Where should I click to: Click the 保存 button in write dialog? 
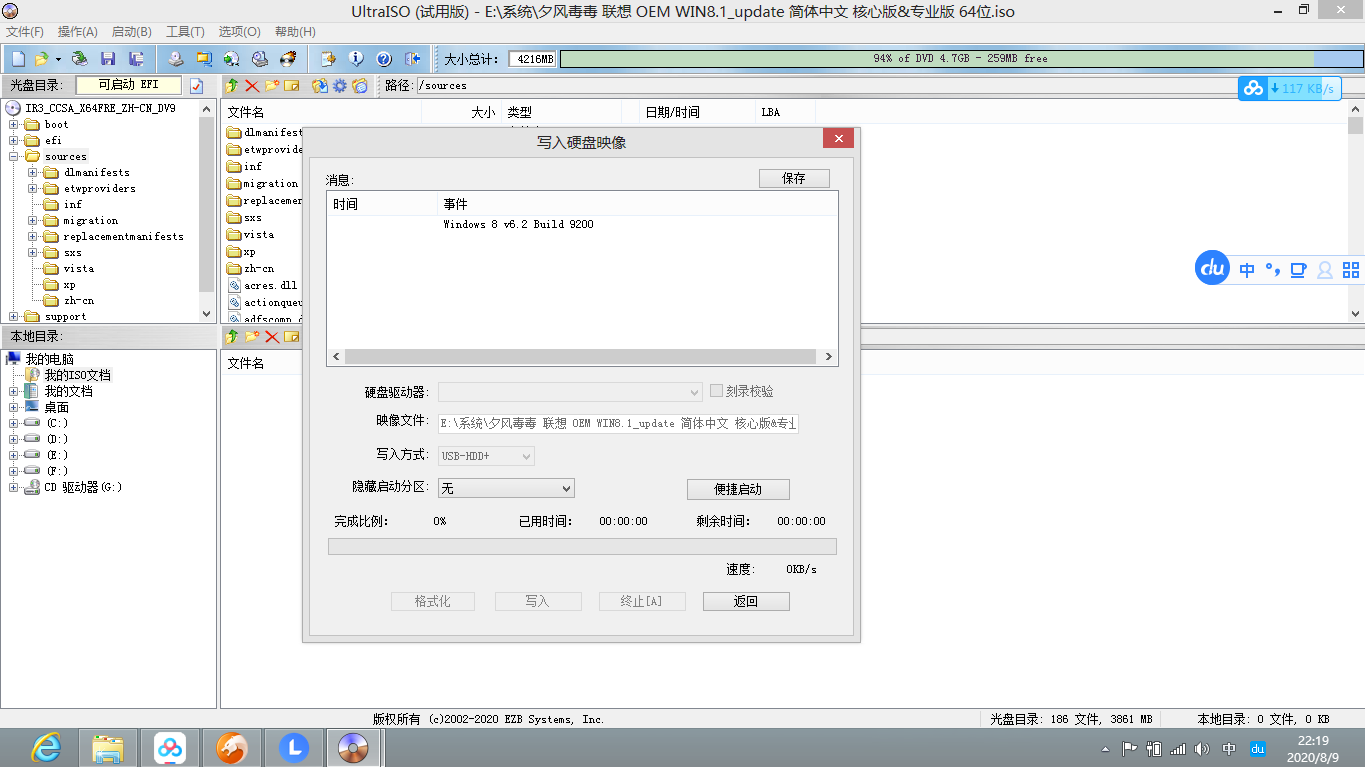(794, 178)
